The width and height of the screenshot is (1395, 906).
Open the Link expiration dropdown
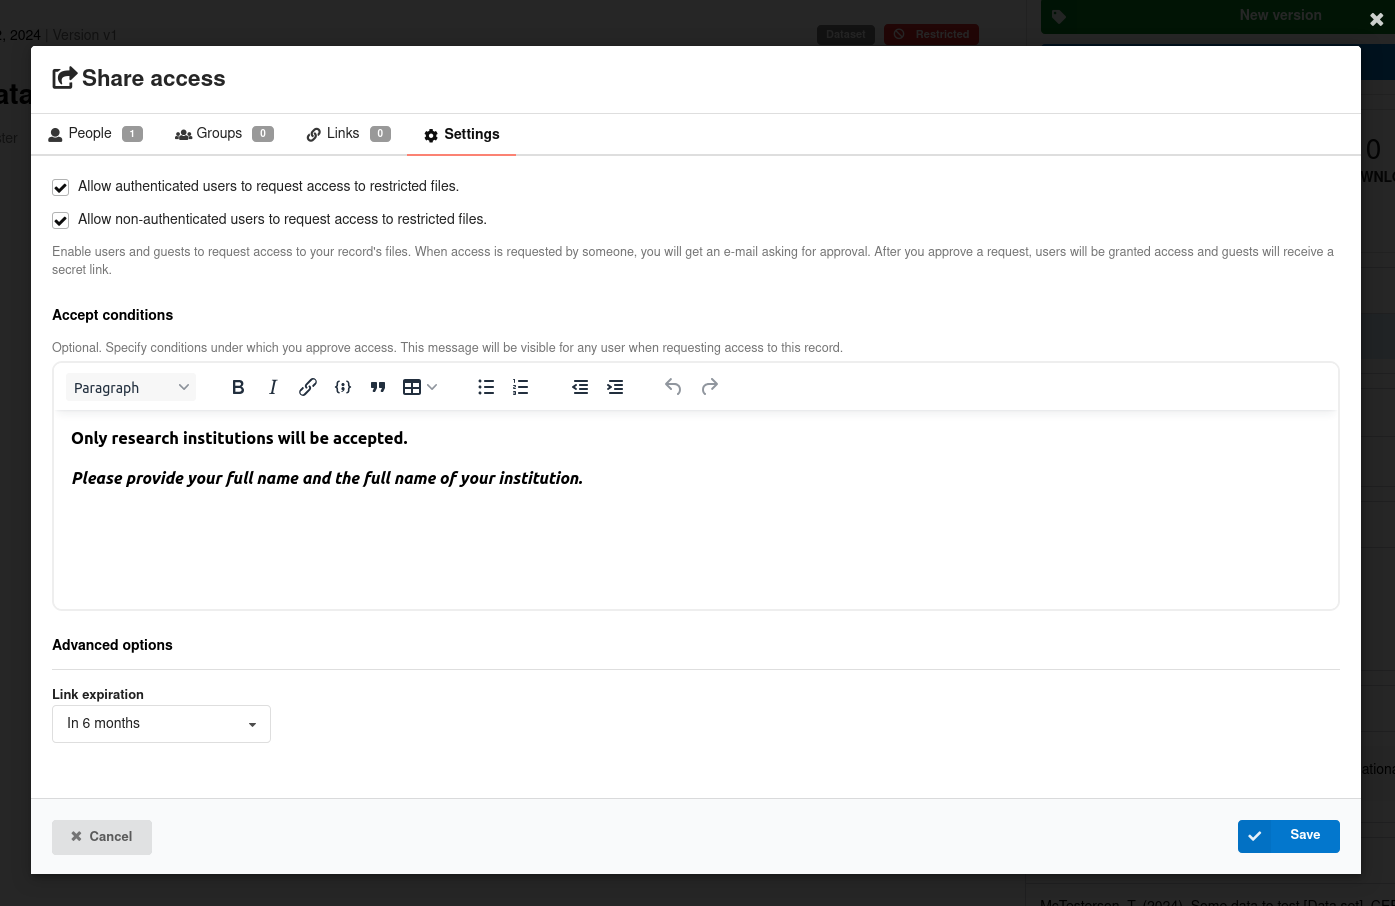161,724
